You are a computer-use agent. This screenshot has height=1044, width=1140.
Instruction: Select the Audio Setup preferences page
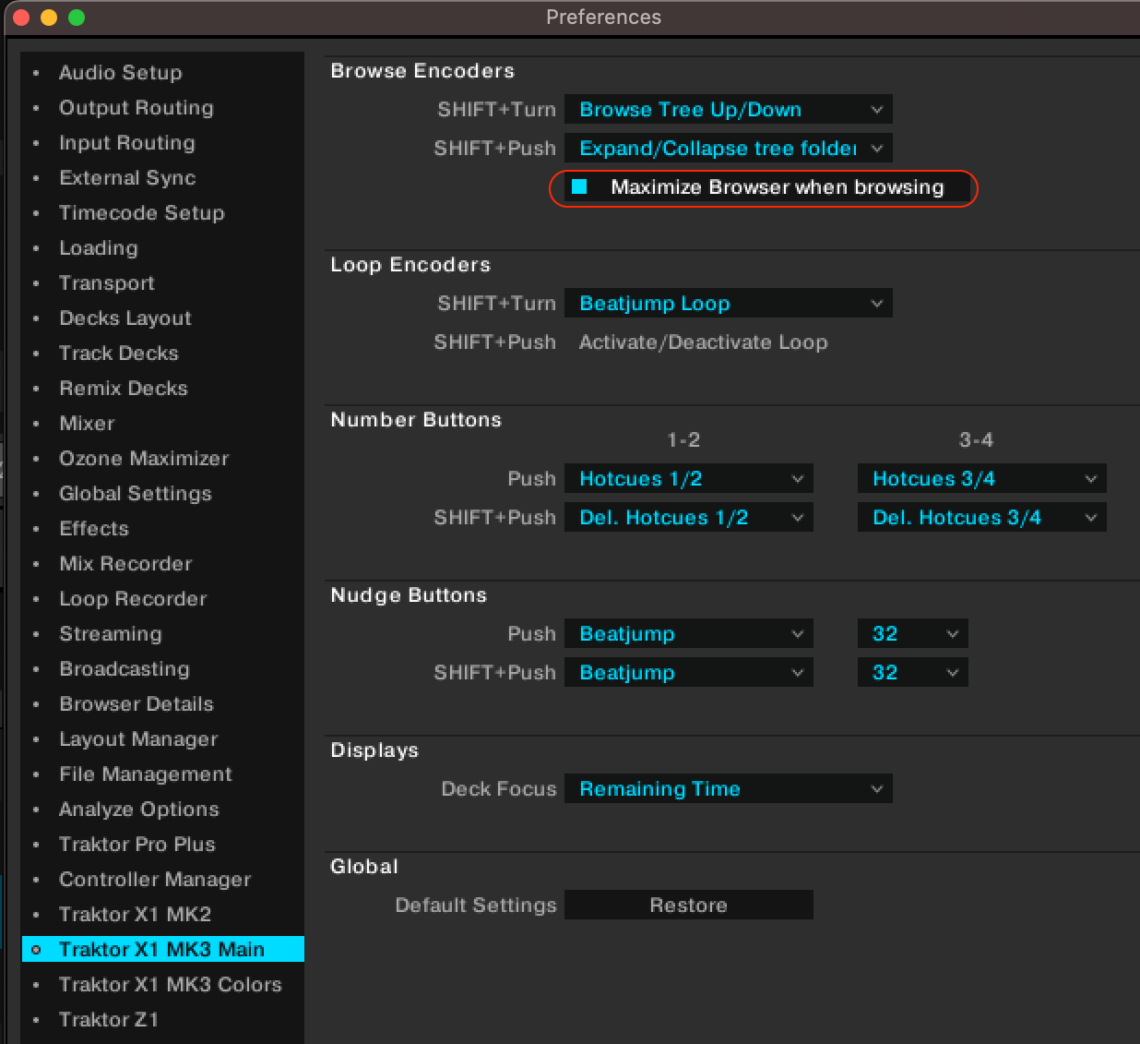click(120, 72)
